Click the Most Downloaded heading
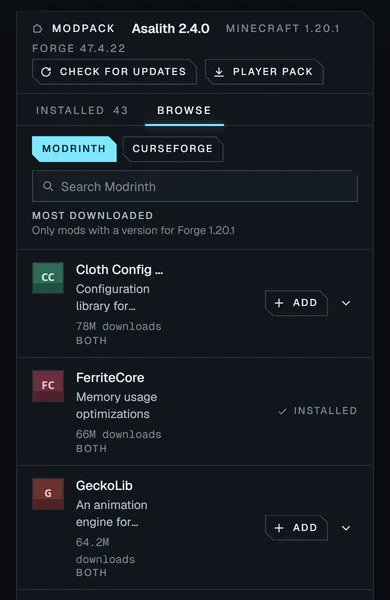The width and height of the screenshot is (390, 600). coord(93,215)
